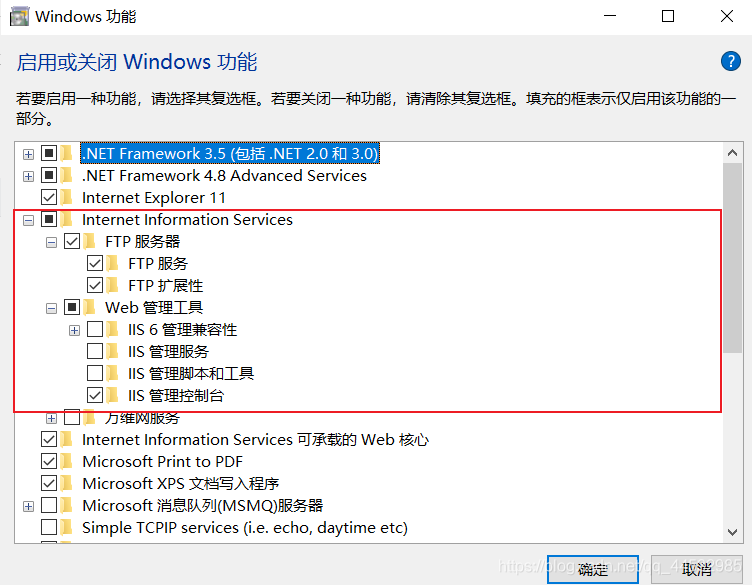Click the 确定 button

592,569
